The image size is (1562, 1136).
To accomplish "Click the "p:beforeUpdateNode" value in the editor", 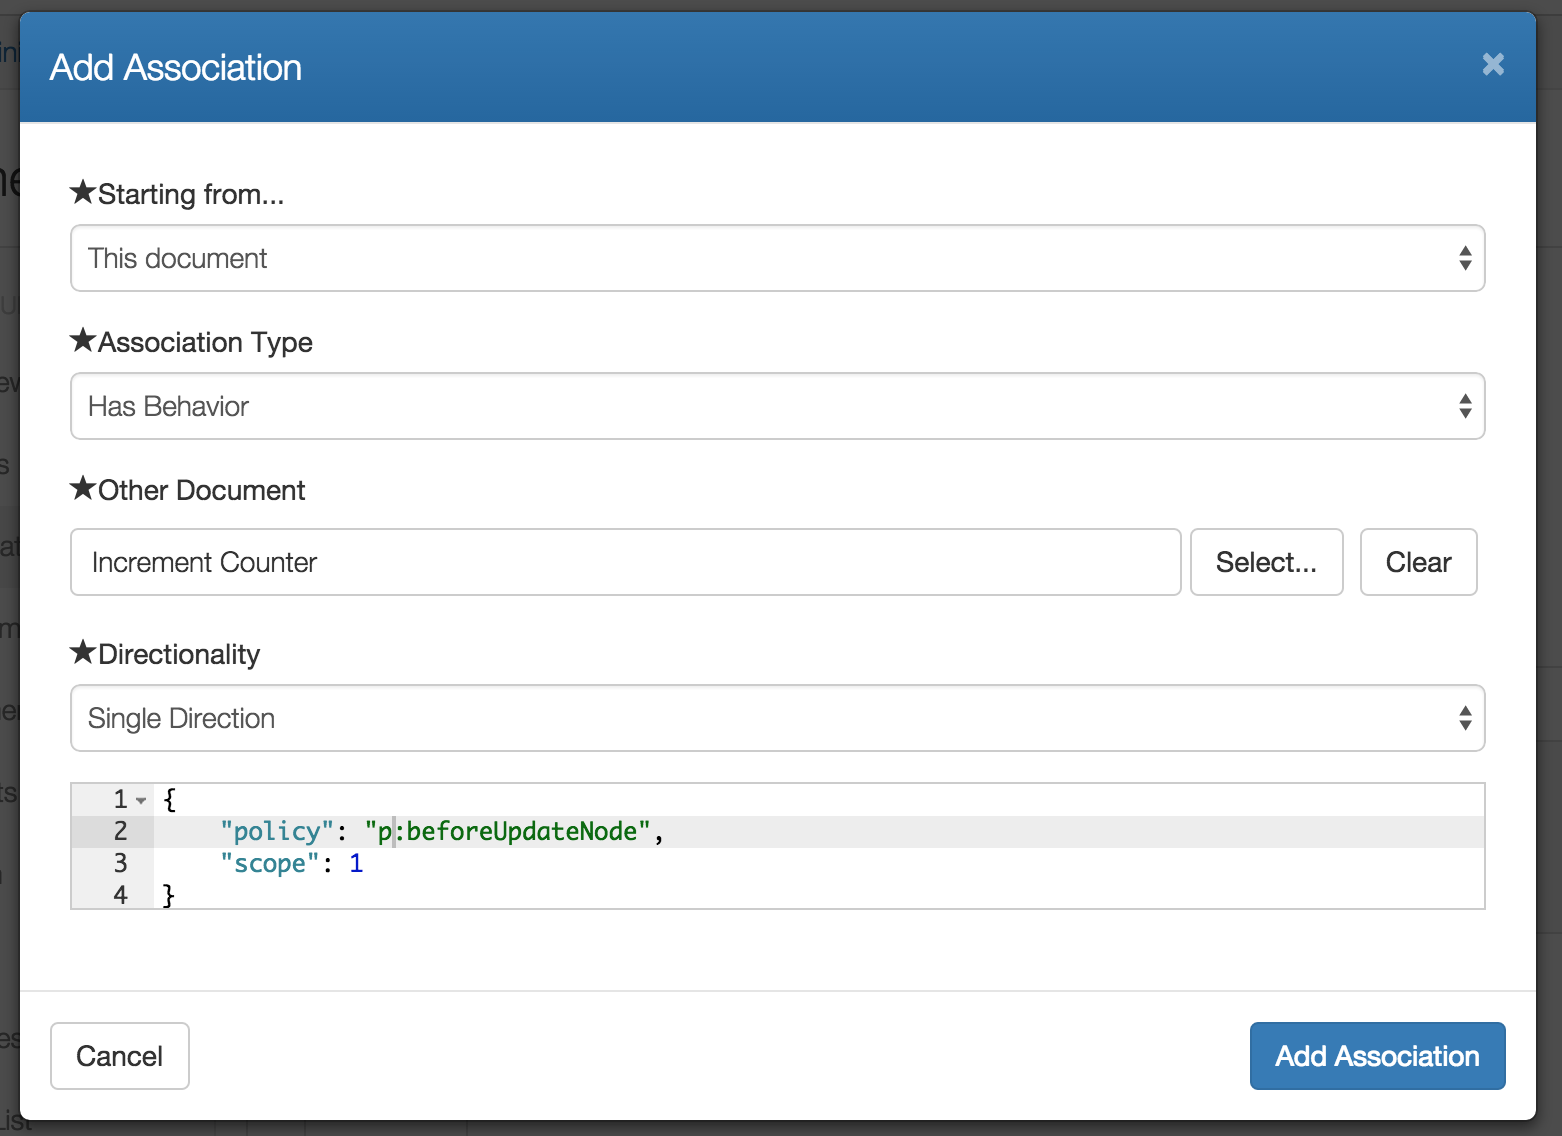I will click(x=508, y=831).
